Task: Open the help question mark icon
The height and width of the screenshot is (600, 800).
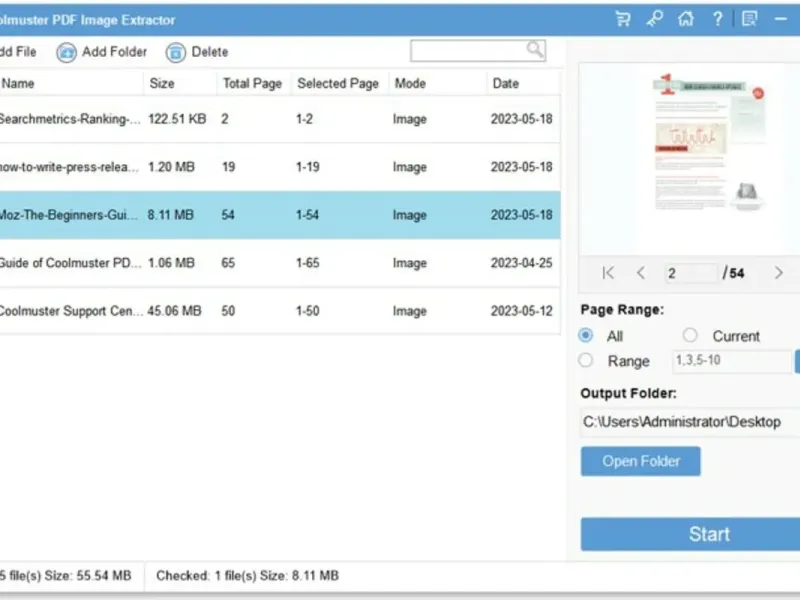Action: point(717,19)
